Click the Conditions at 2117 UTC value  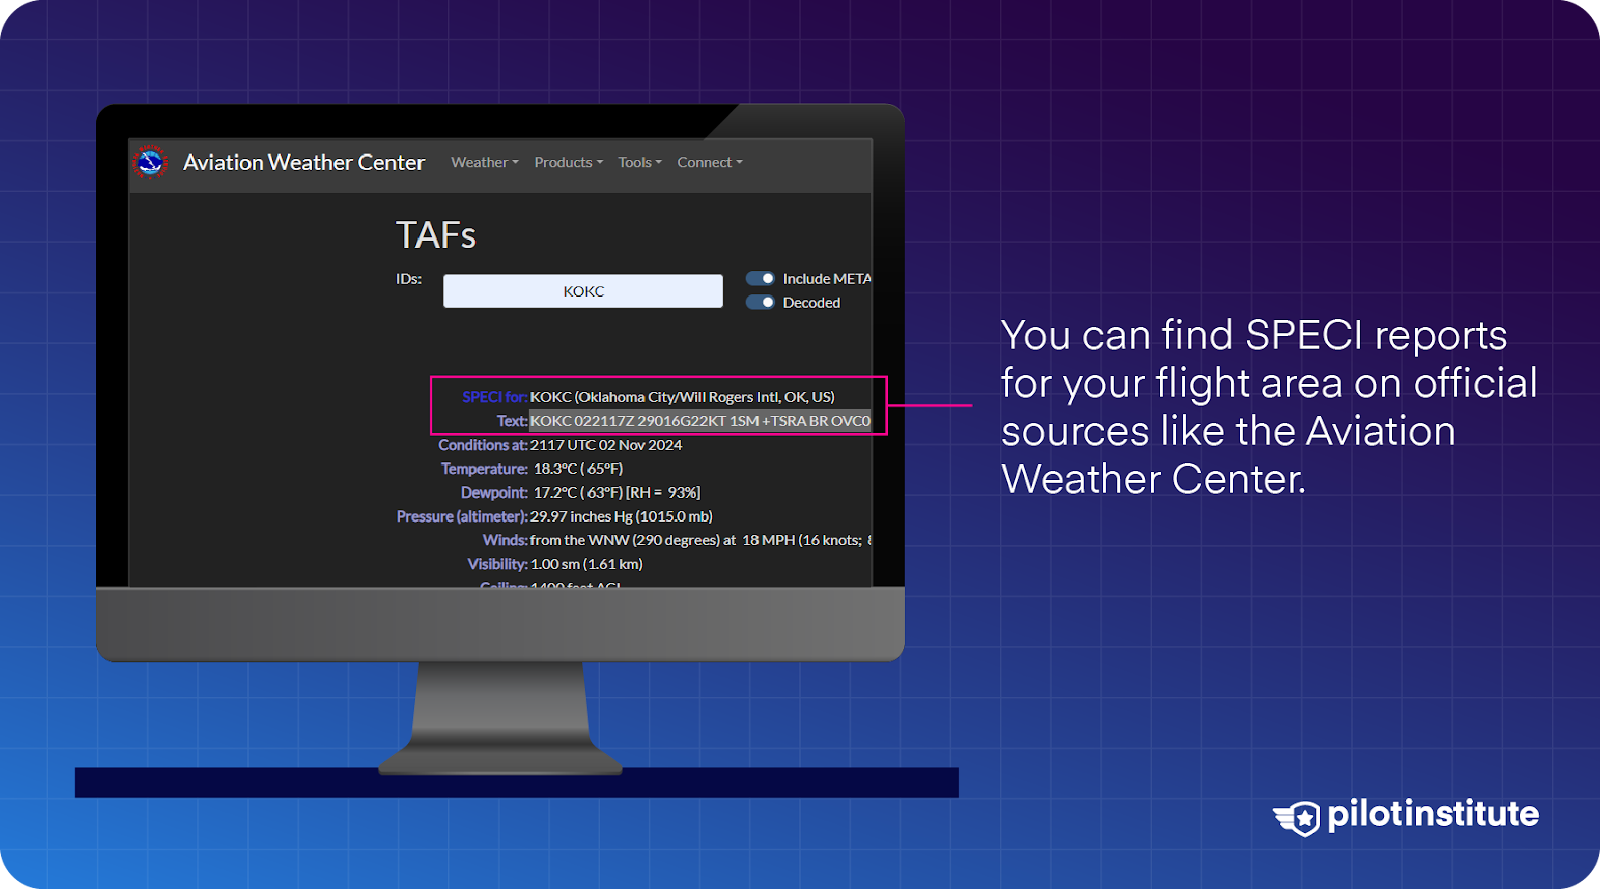(606, 445)
